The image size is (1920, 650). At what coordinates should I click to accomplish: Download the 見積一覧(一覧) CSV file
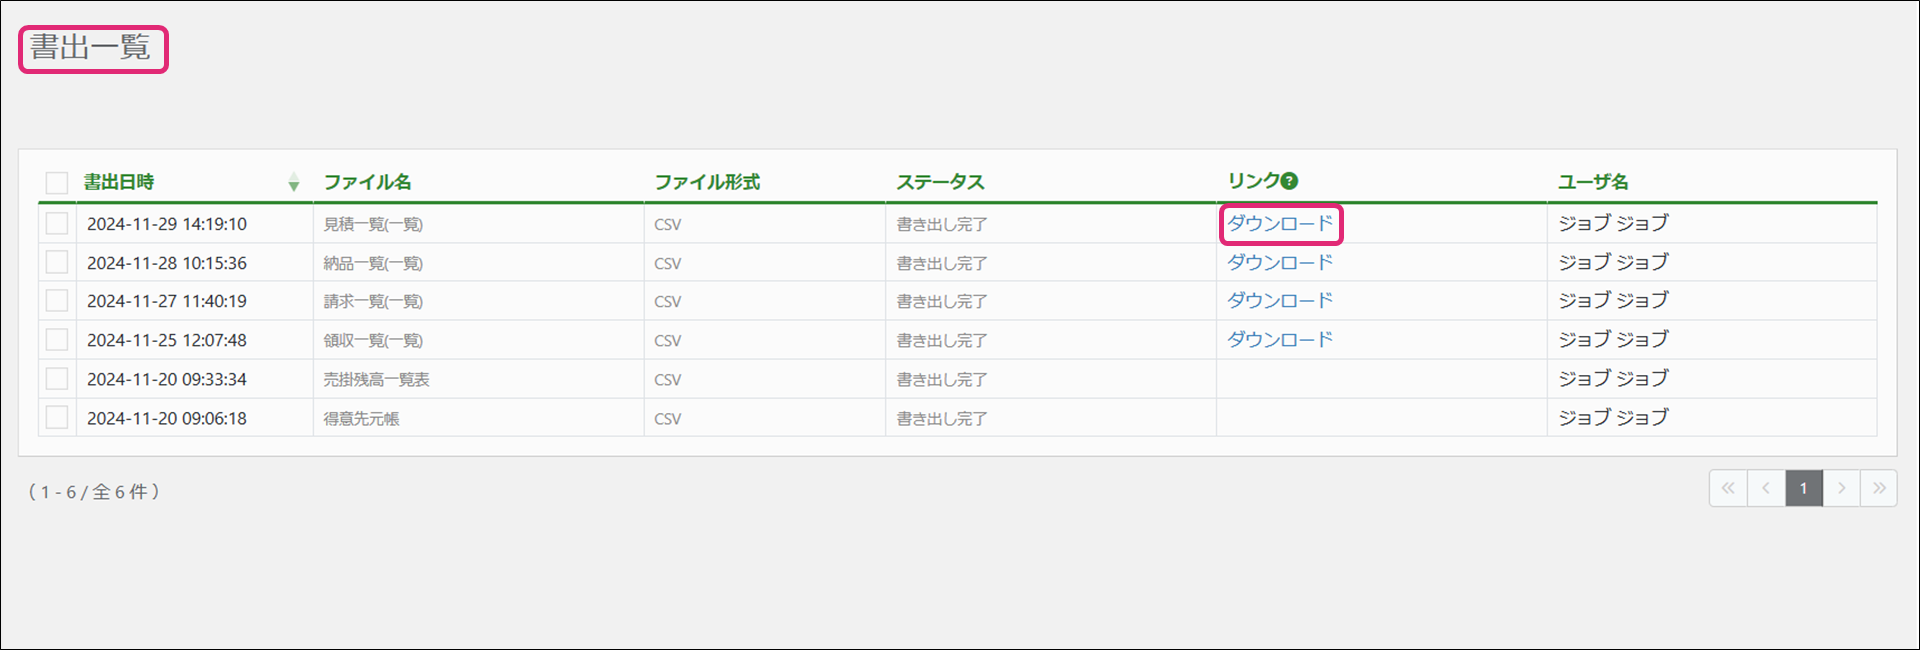pyautogui.click(x=1280, y=224)
